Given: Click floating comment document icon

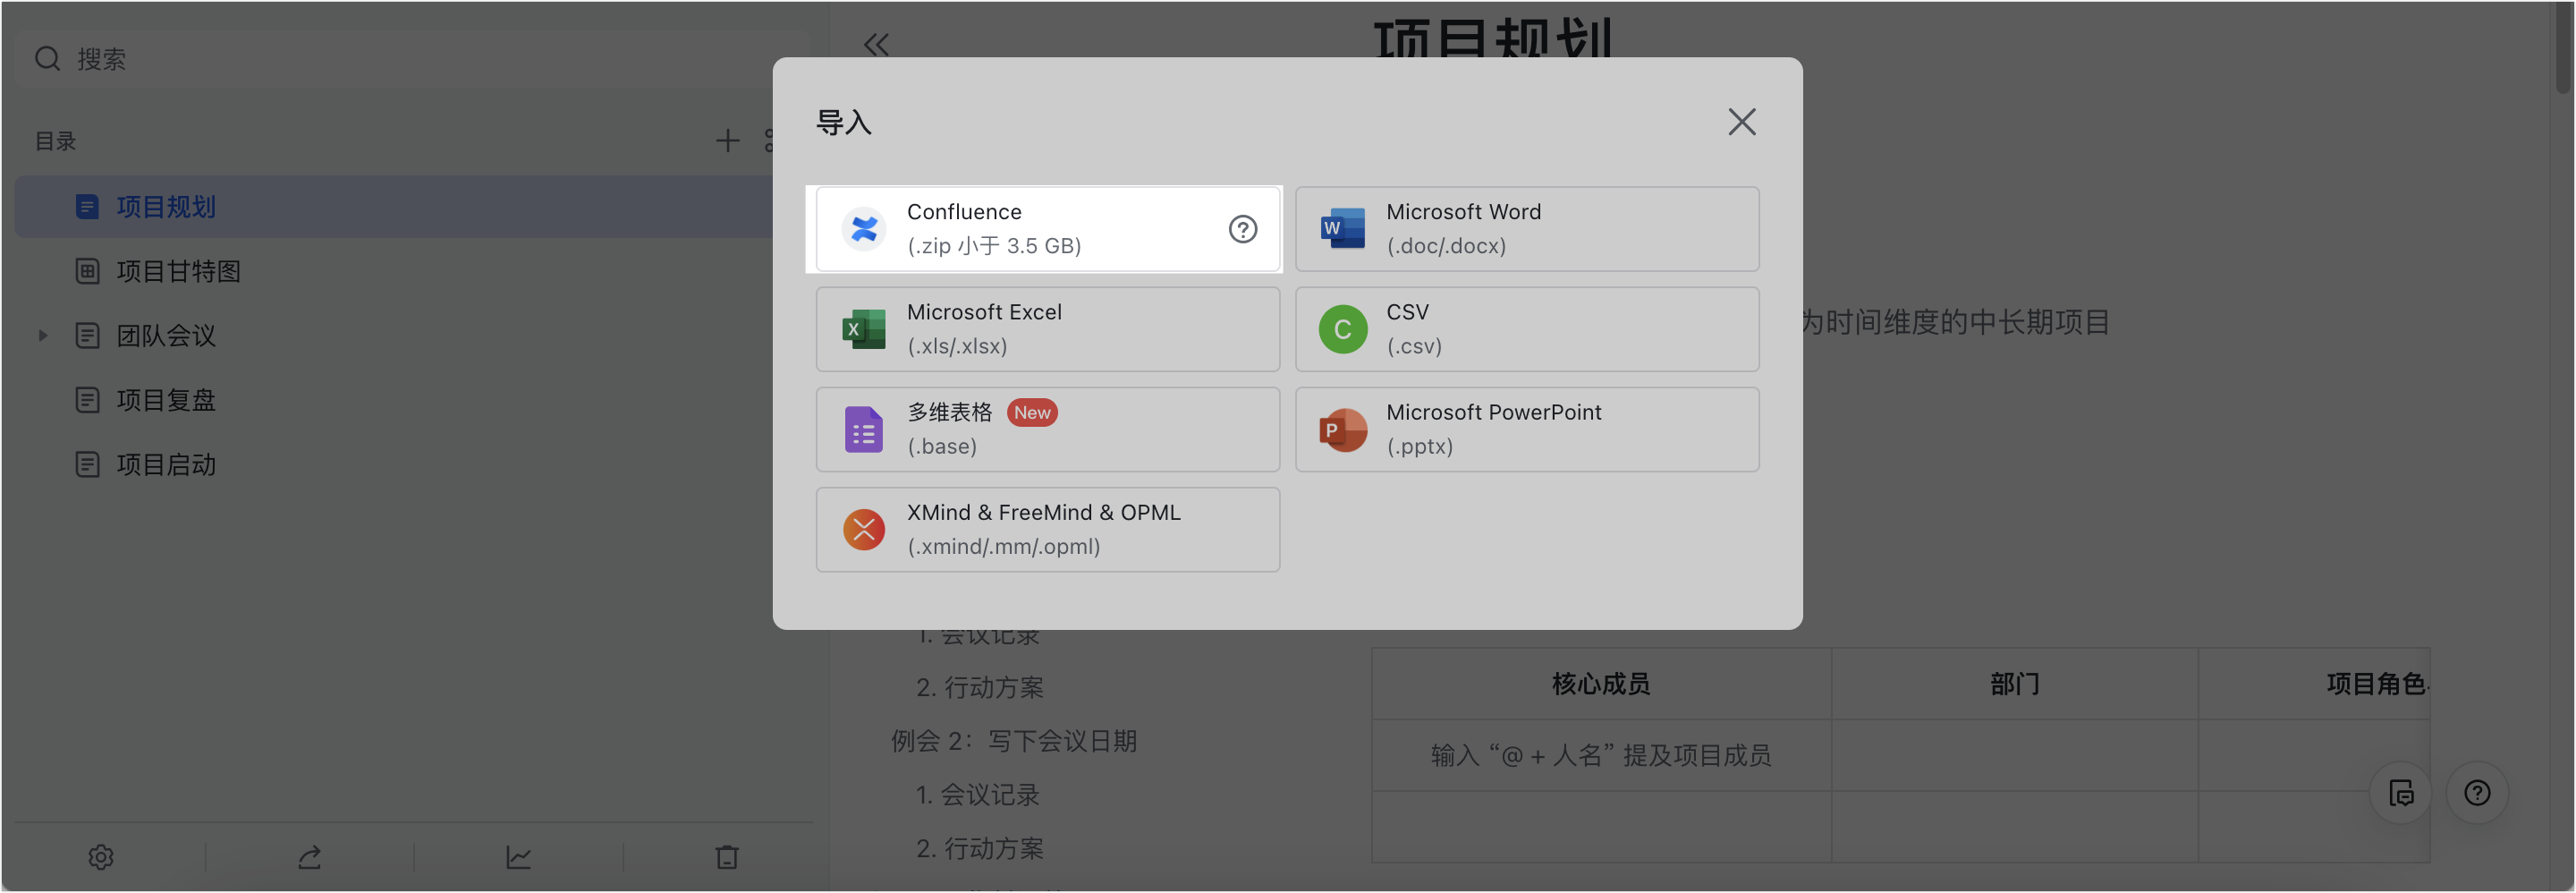Looking at the screenshot, I should click(x=2400, y=793).
